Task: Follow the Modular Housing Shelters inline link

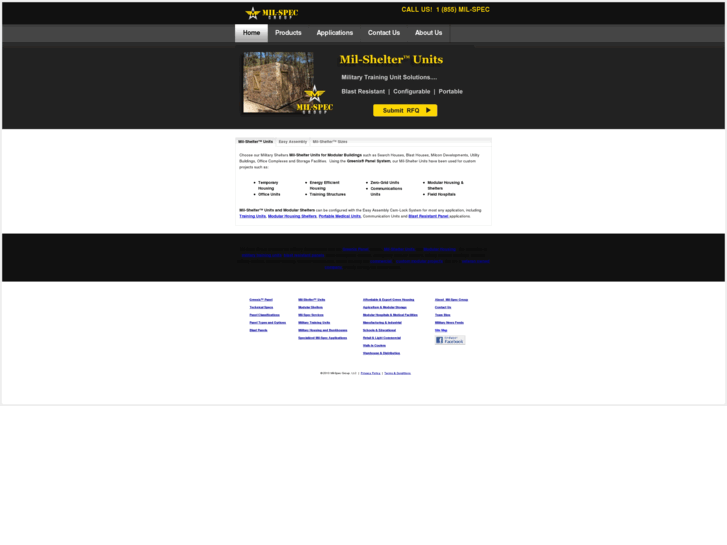Action: [292, 216]
